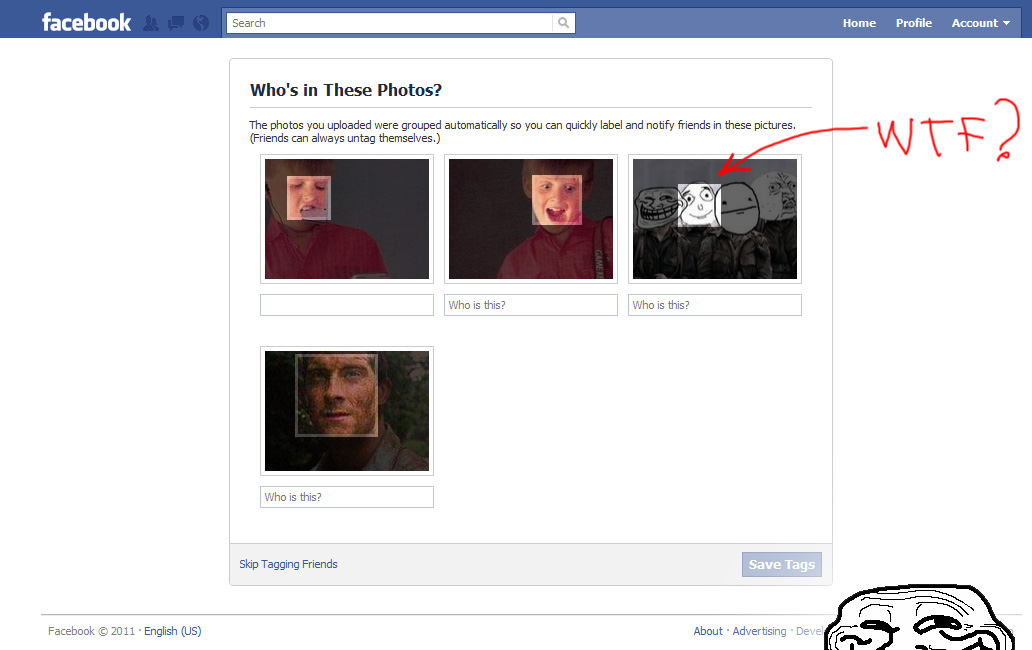Select the first photo of boy looking down
The image size is (1032, 650).
click(x=347, y=219)
